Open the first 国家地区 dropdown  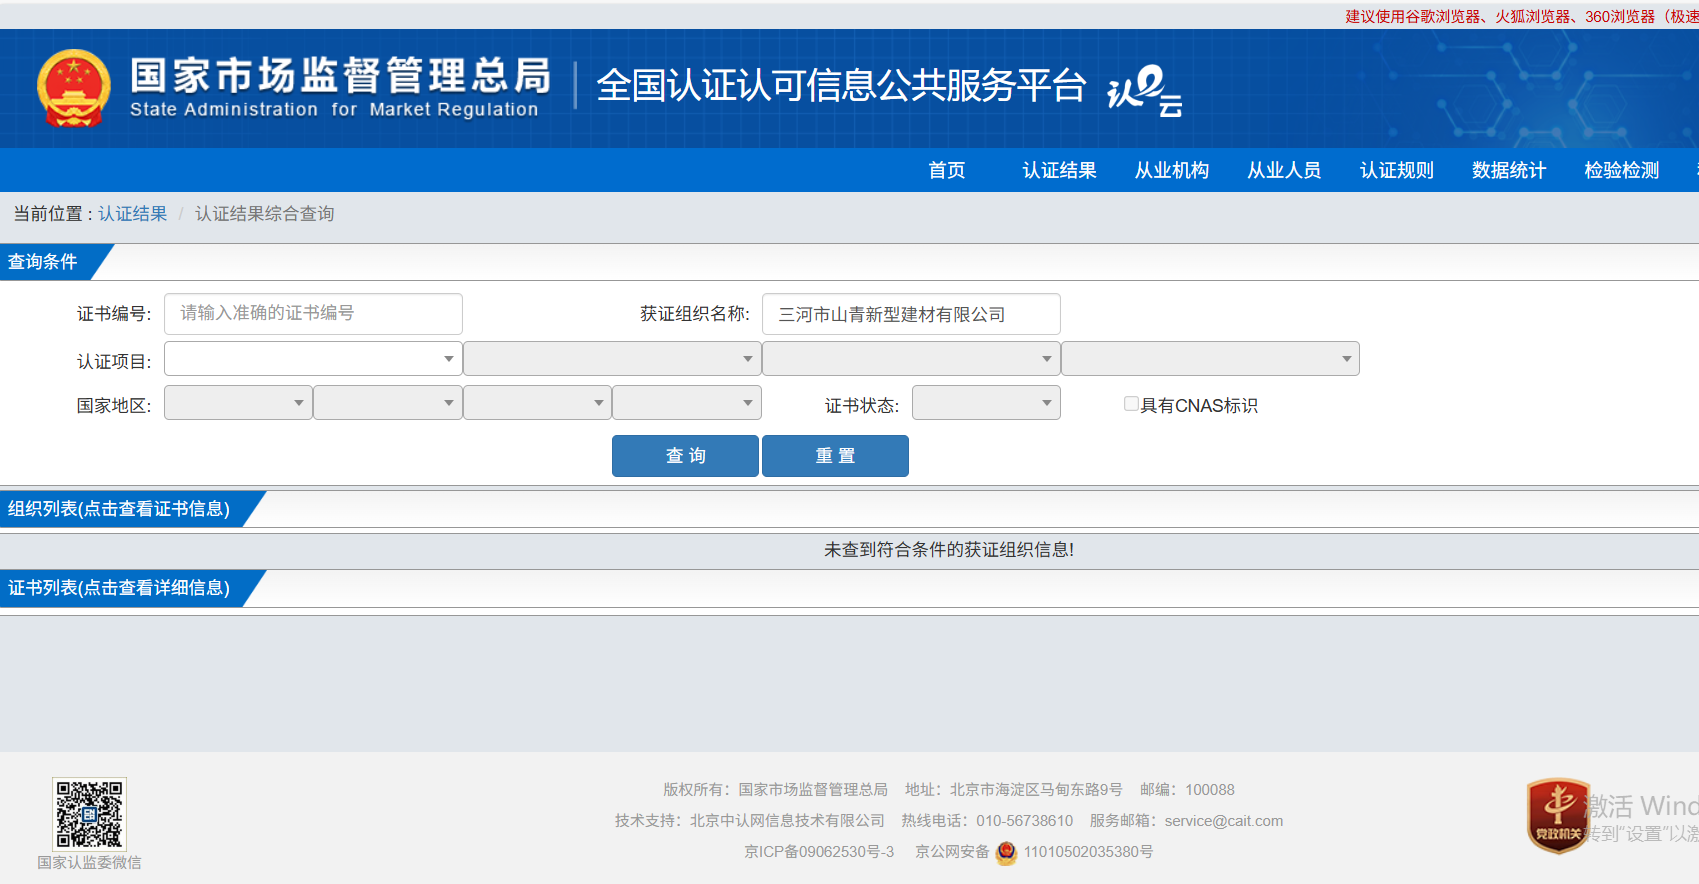tap(238, 403)
